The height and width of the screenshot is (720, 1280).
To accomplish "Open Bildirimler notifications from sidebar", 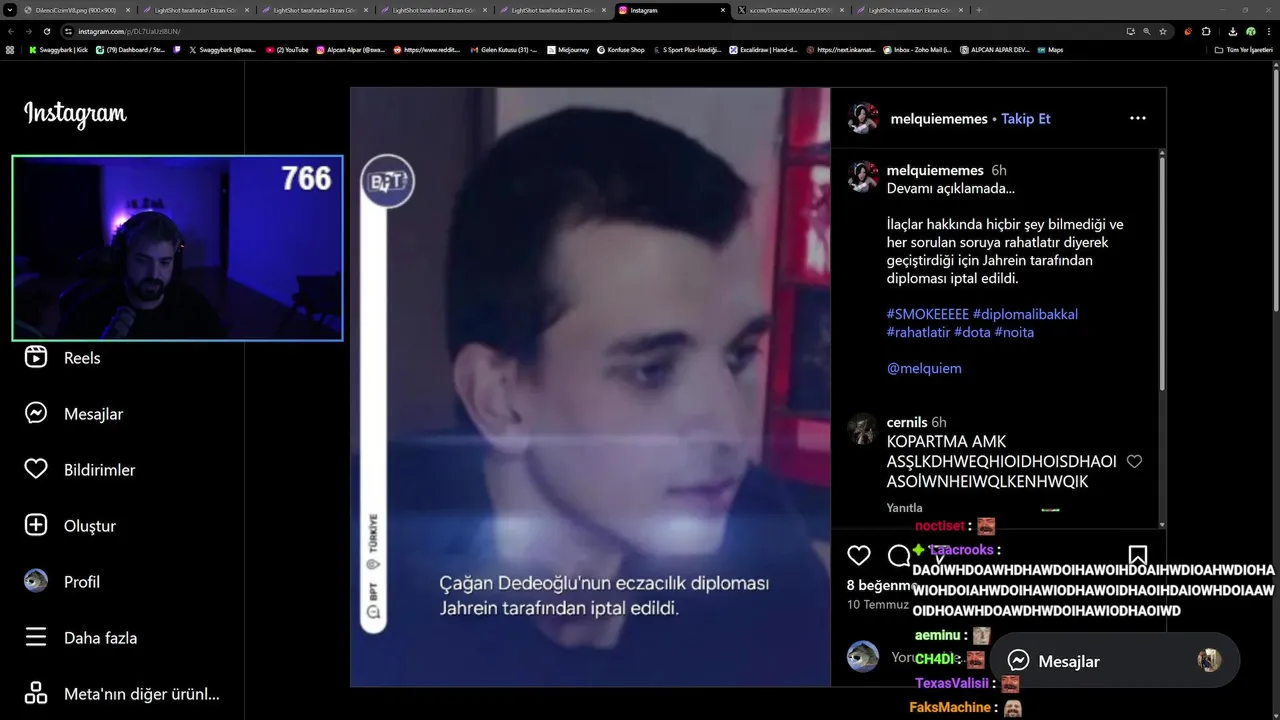I will [x=80, y=469].
